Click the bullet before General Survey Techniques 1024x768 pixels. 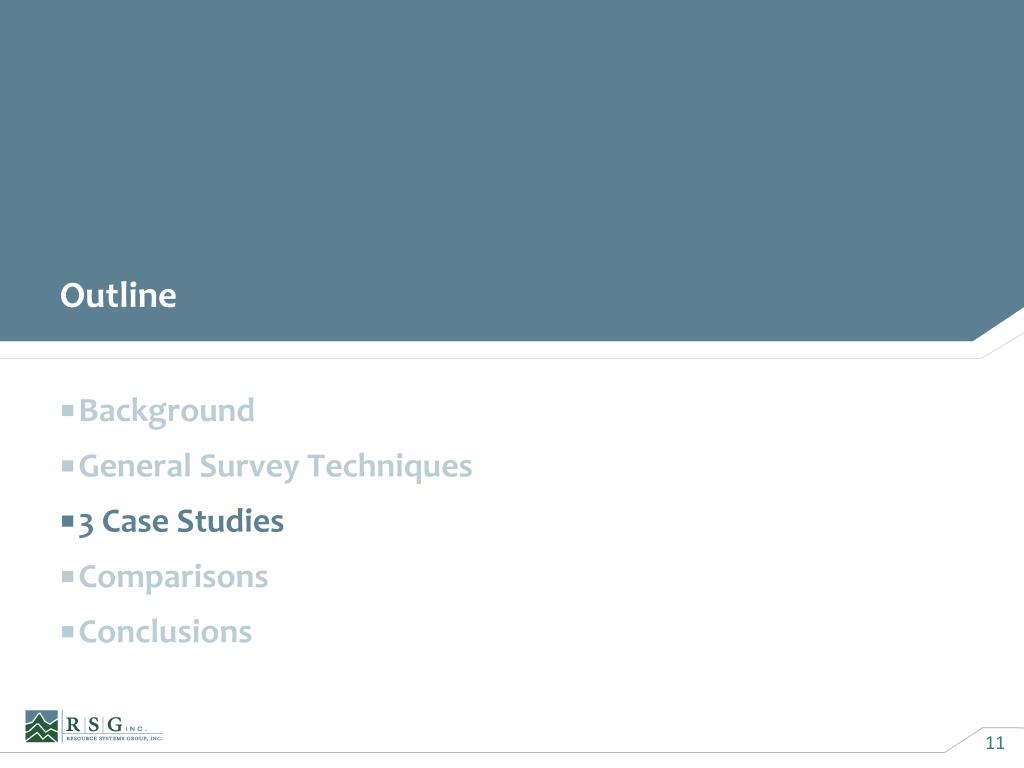tap(67, 466)
